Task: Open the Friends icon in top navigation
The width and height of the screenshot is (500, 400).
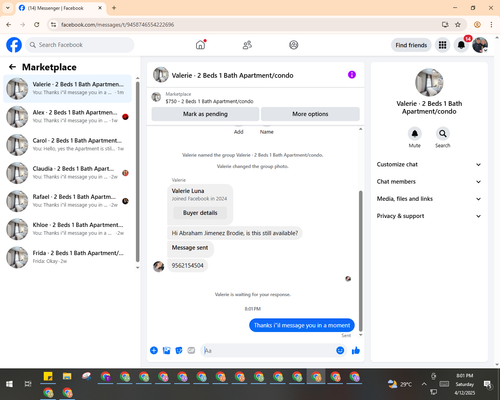Action: point(247,45)
